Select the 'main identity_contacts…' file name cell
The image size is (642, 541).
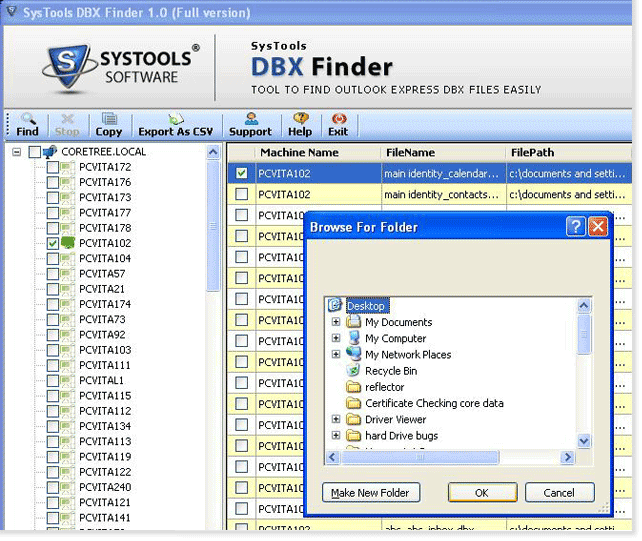pos(443,194)
